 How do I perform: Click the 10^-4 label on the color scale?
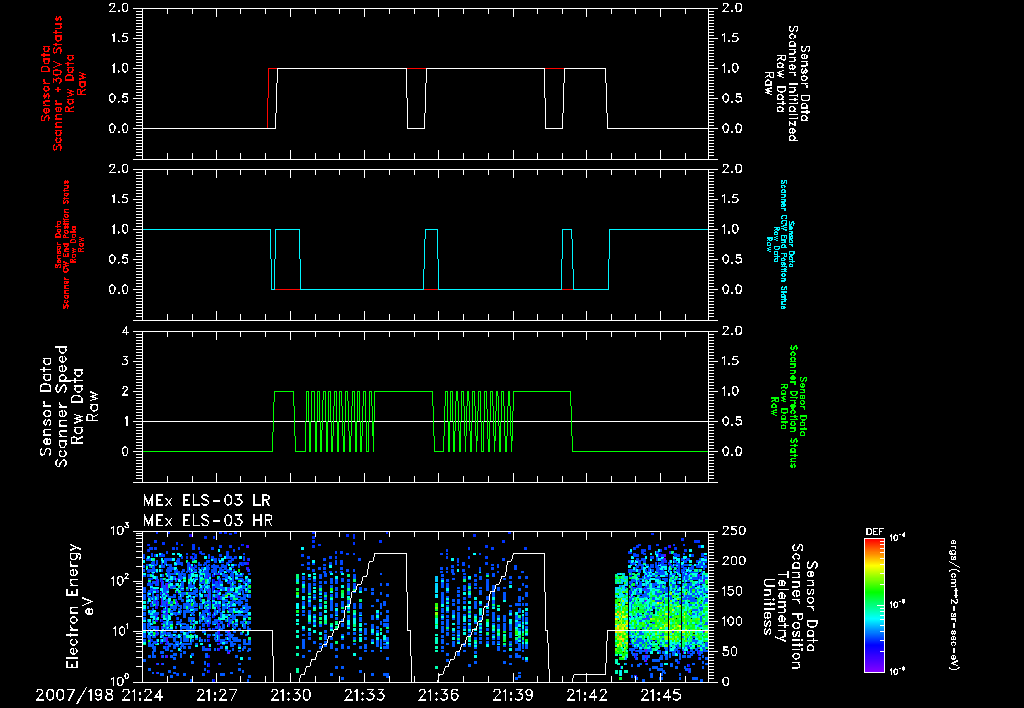pos(897,538)
